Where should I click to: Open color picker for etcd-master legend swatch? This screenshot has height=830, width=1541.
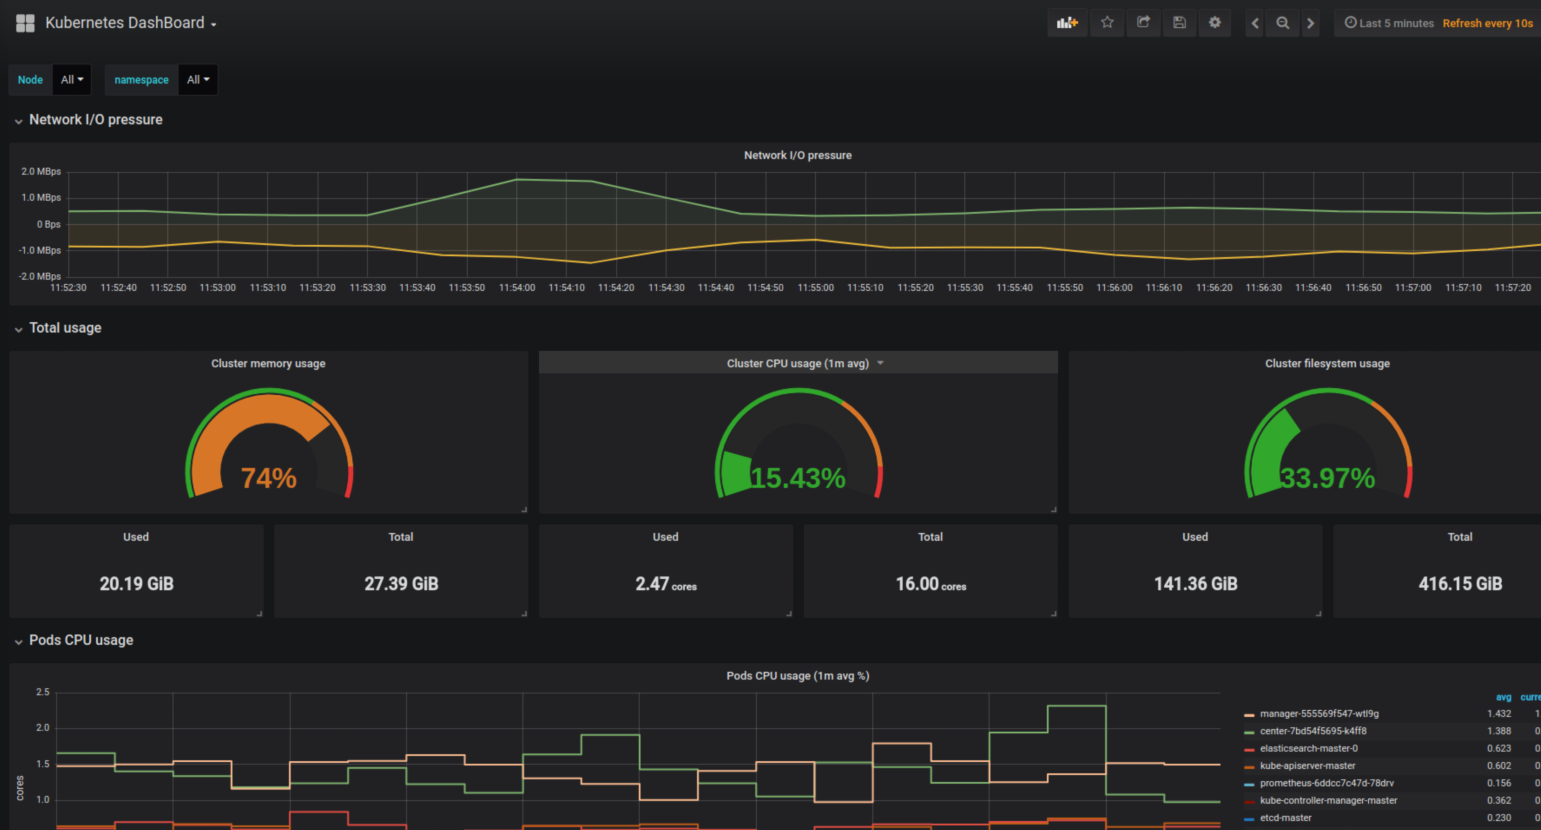(1249, 819)
